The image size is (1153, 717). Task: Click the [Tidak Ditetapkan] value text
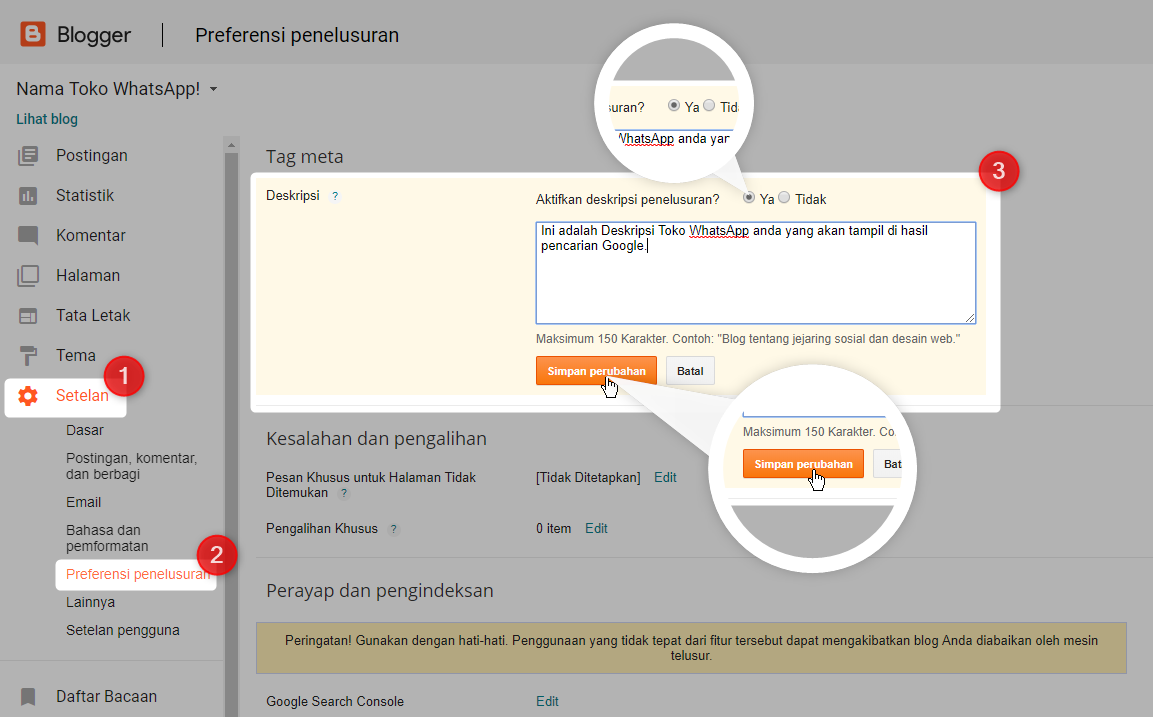coord(588,477)
